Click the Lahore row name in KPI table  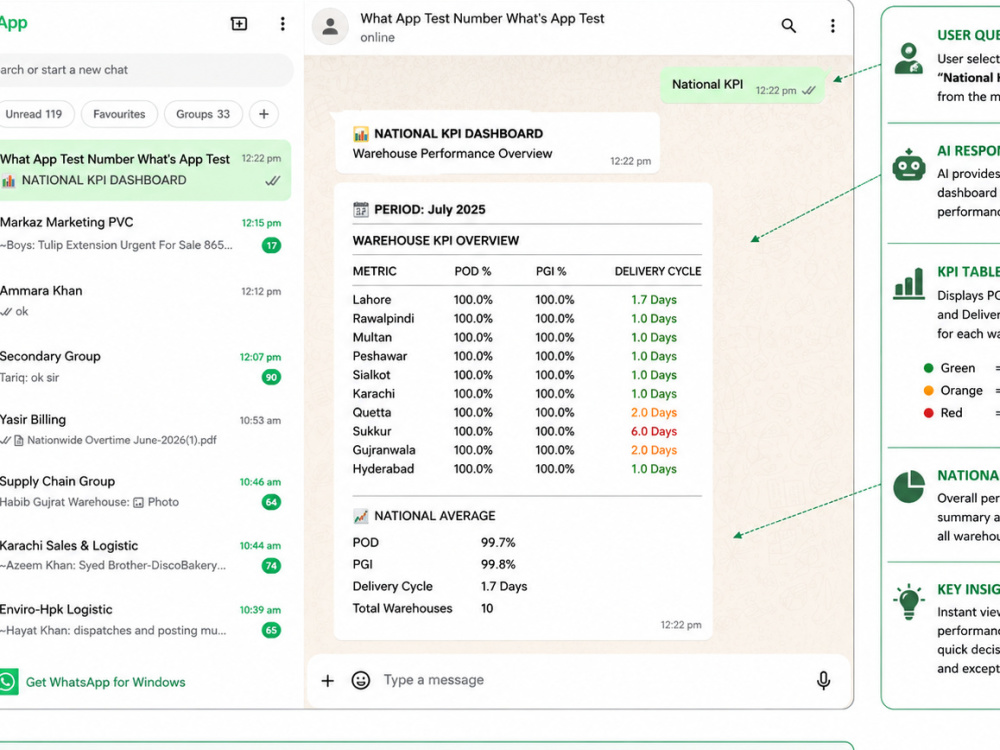pos(372,300)
